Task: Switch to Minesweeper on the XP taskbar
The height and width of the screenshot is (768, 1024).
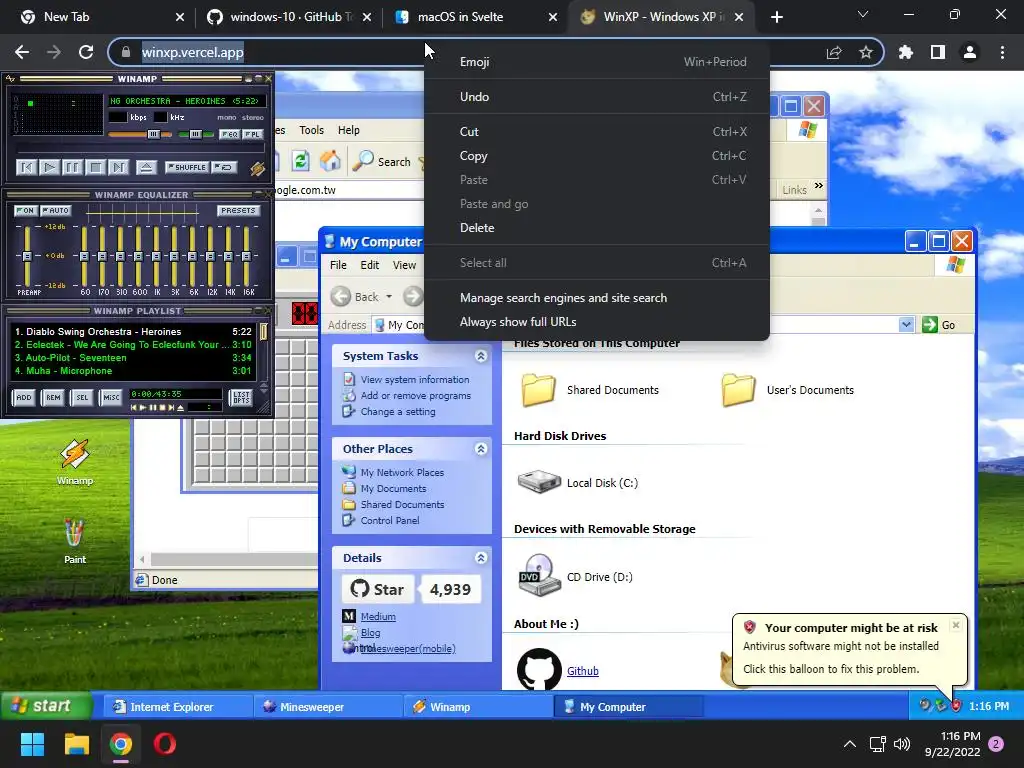Action: [x=328, y=707]
